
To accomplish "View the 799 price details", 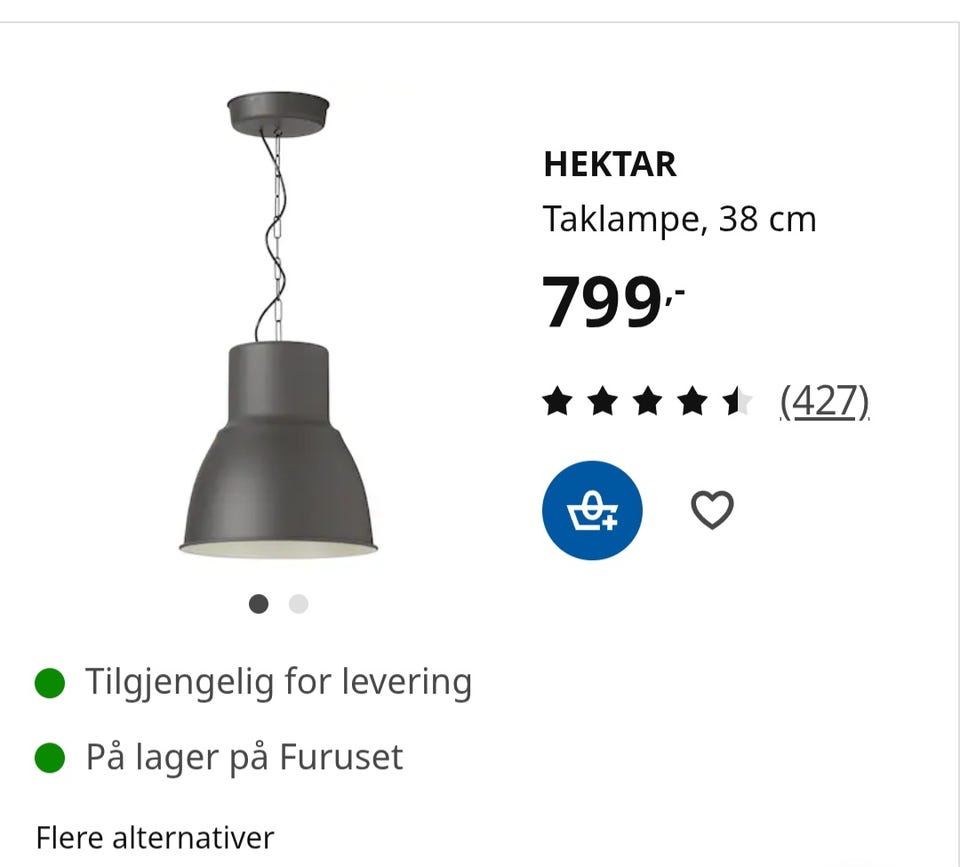I will pyautogui.click(x=613, y=302).
